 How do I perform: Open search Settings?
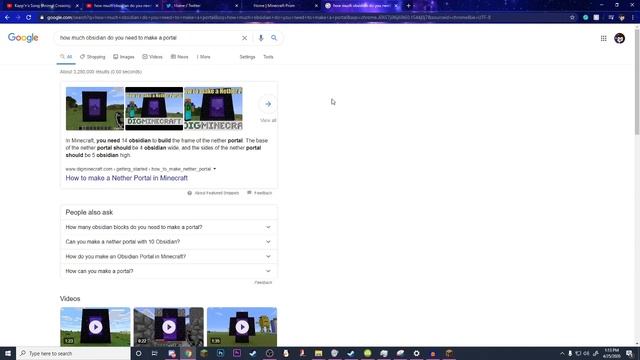[x=247, y=57]
